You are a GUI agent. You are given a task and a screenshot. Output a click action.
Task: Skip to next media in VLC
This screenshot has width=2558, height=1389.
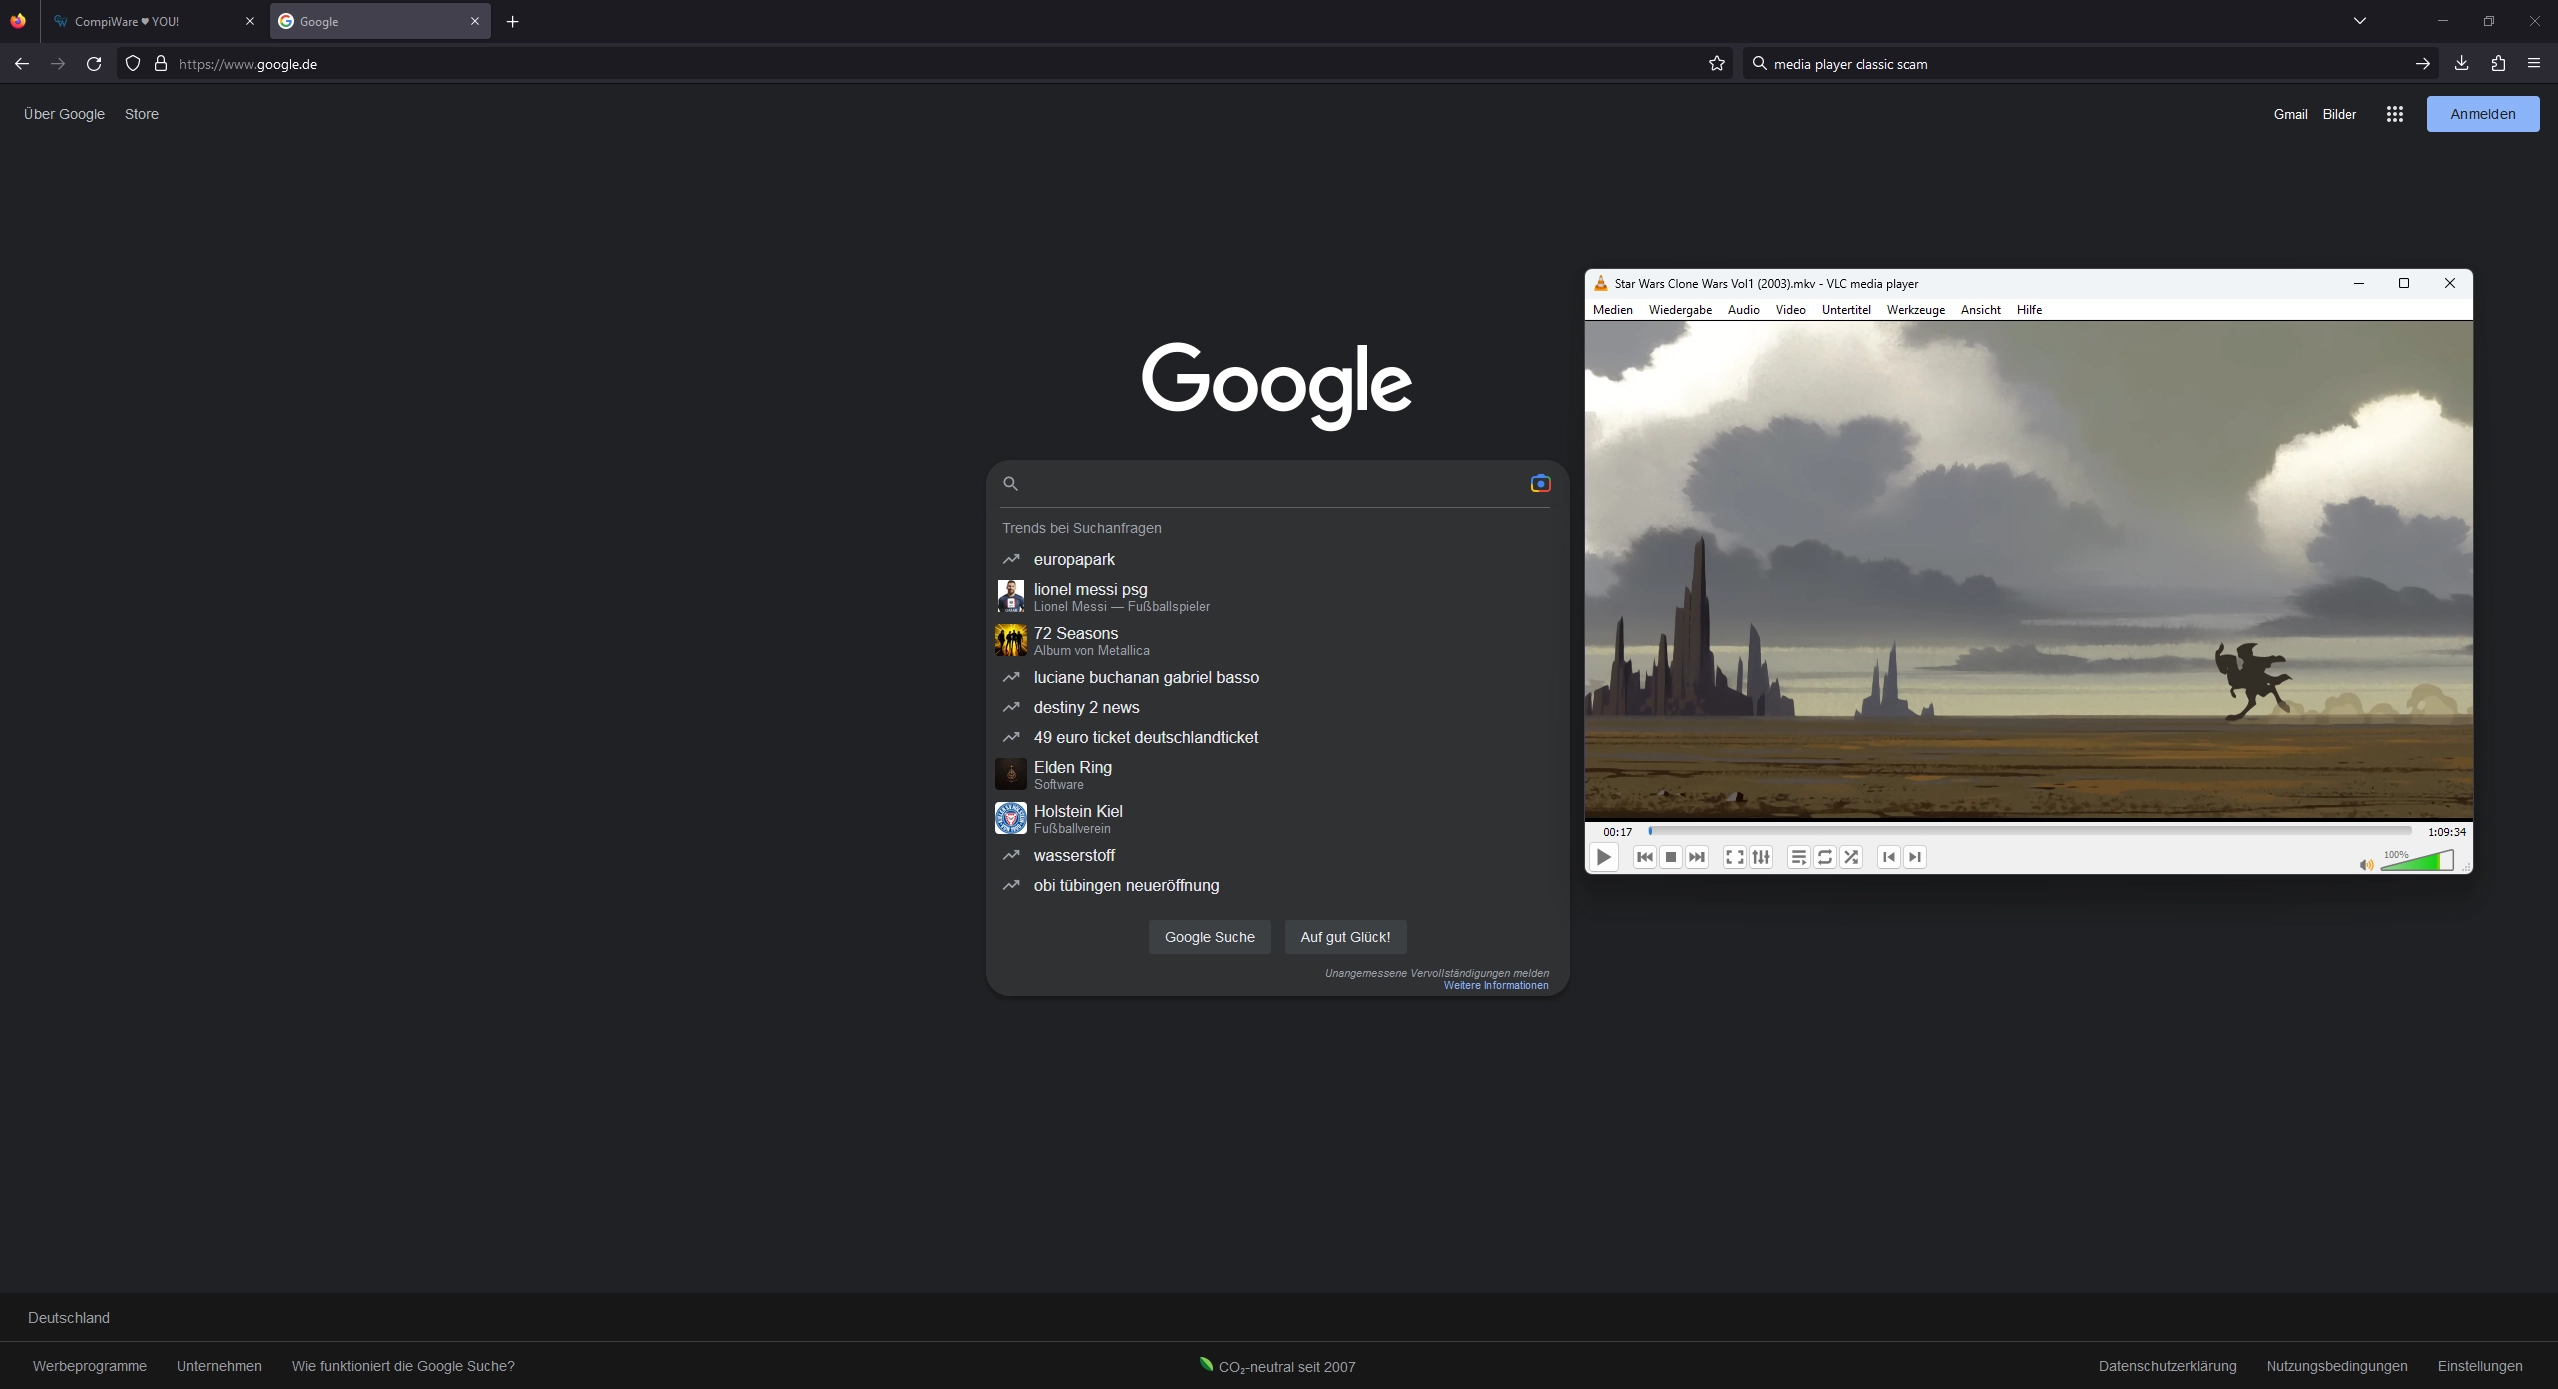click(x=1697, y=857)
